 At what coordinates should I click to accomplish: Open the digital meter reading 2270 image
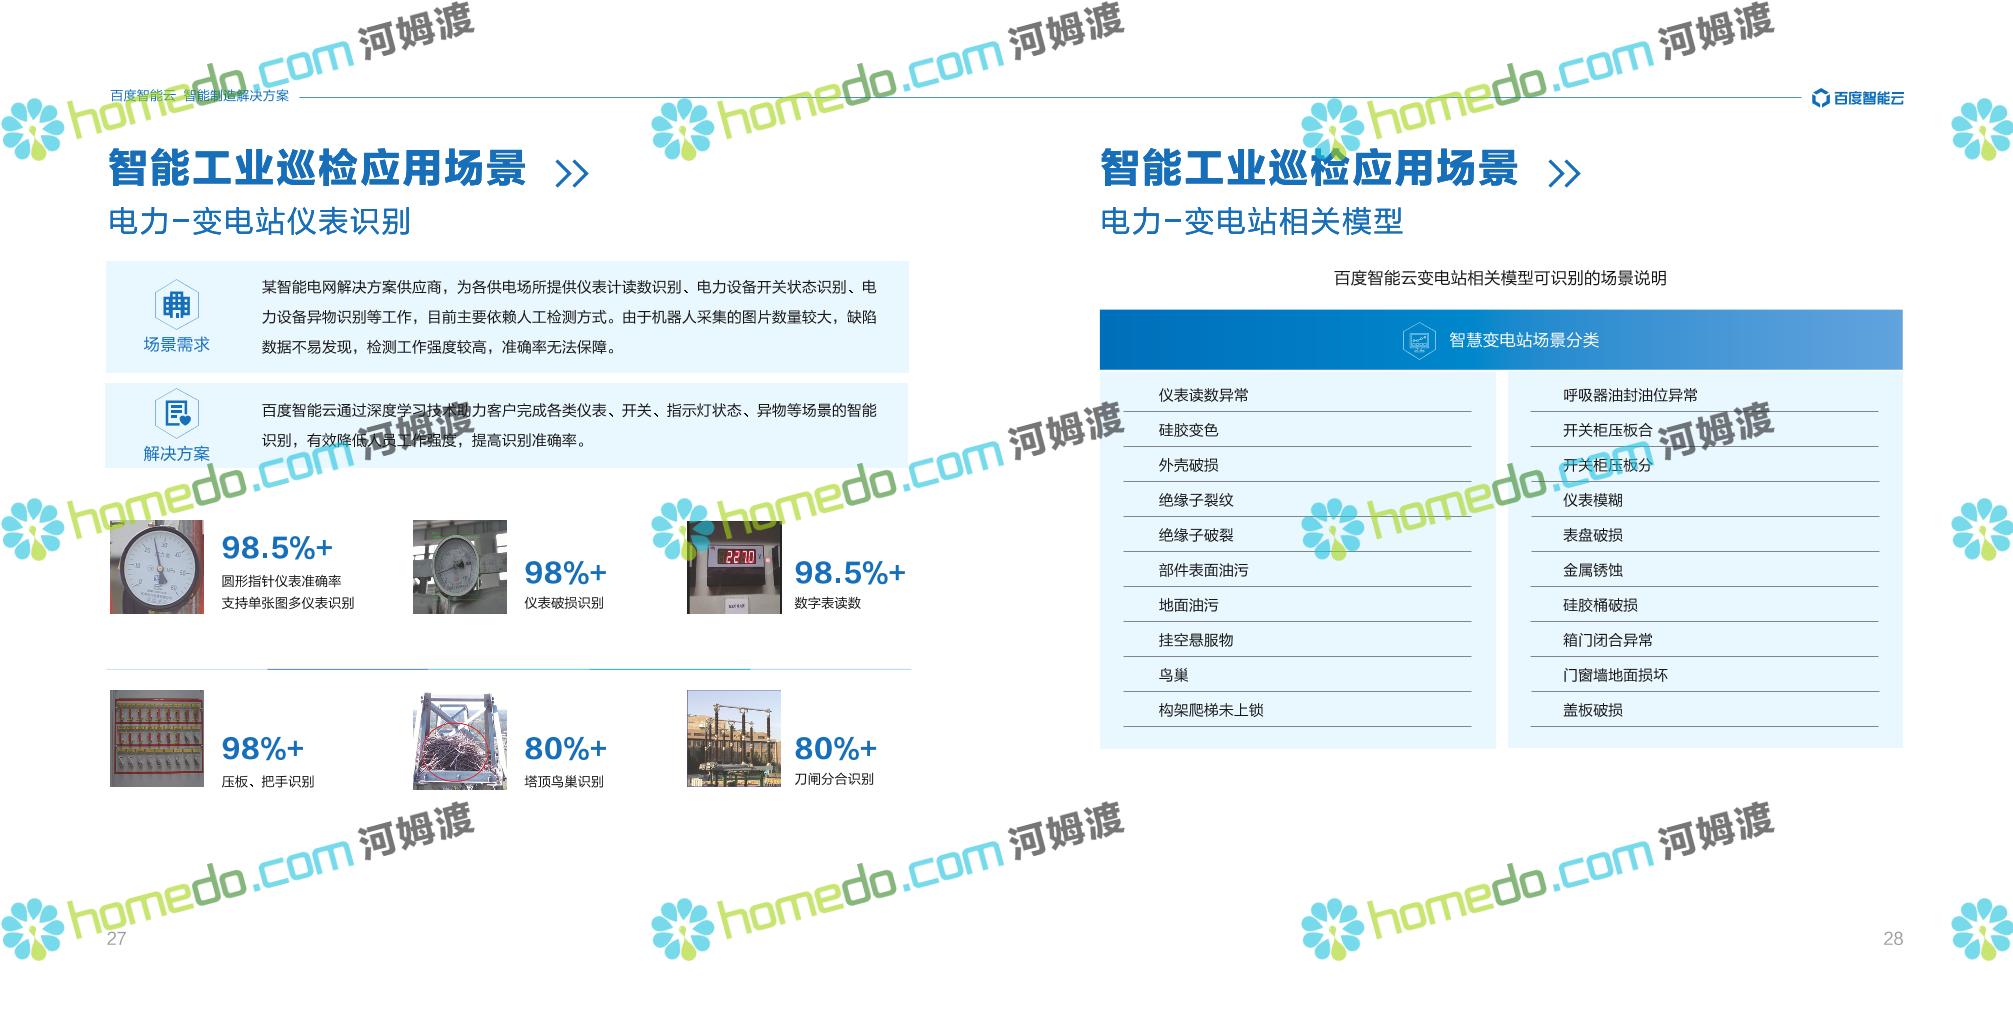tap(734, 567)
